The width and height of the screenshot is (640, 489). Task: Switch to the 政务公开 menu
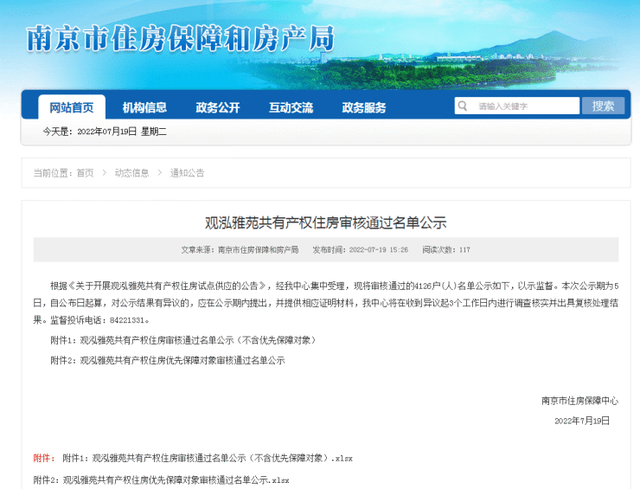pyautogui.click(x=217, y=108)
